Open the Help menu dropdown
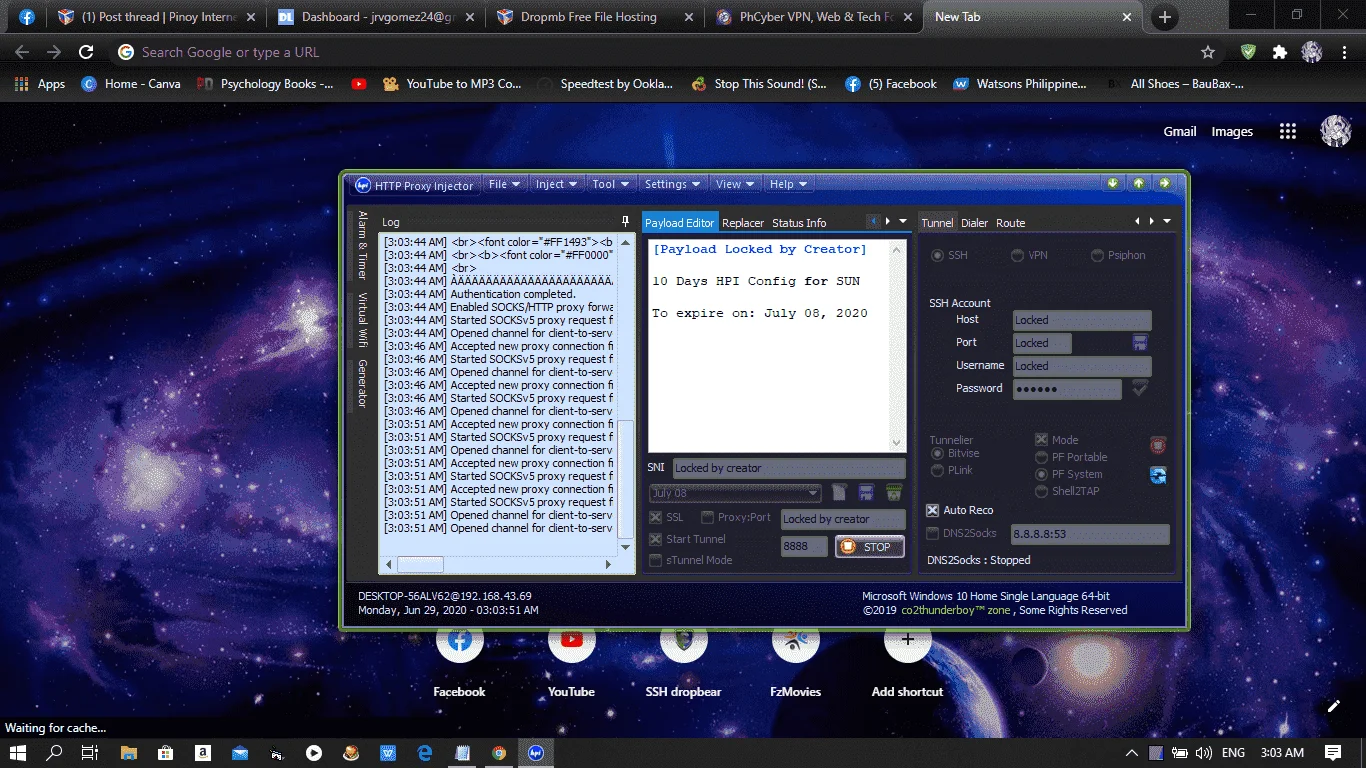 788,184
